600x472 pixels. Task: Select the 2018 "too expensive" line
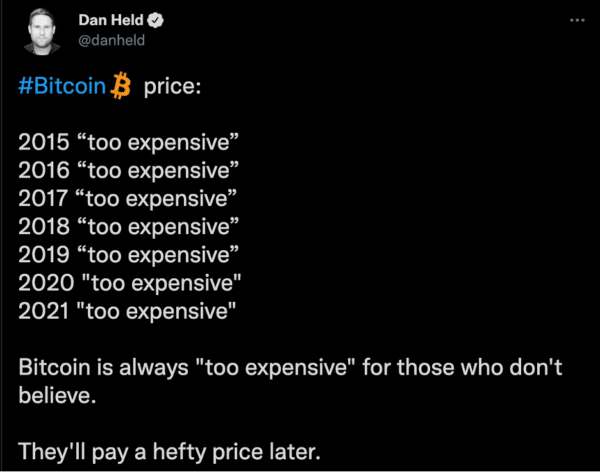129,227
